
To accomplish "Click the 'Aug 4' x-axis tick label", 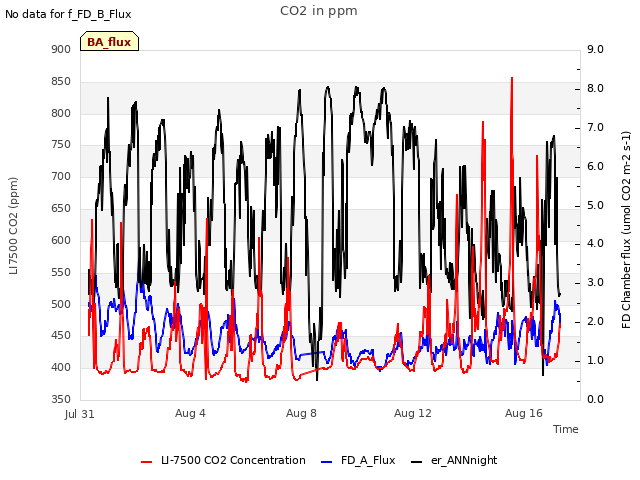I will click(x=190, y=413).
